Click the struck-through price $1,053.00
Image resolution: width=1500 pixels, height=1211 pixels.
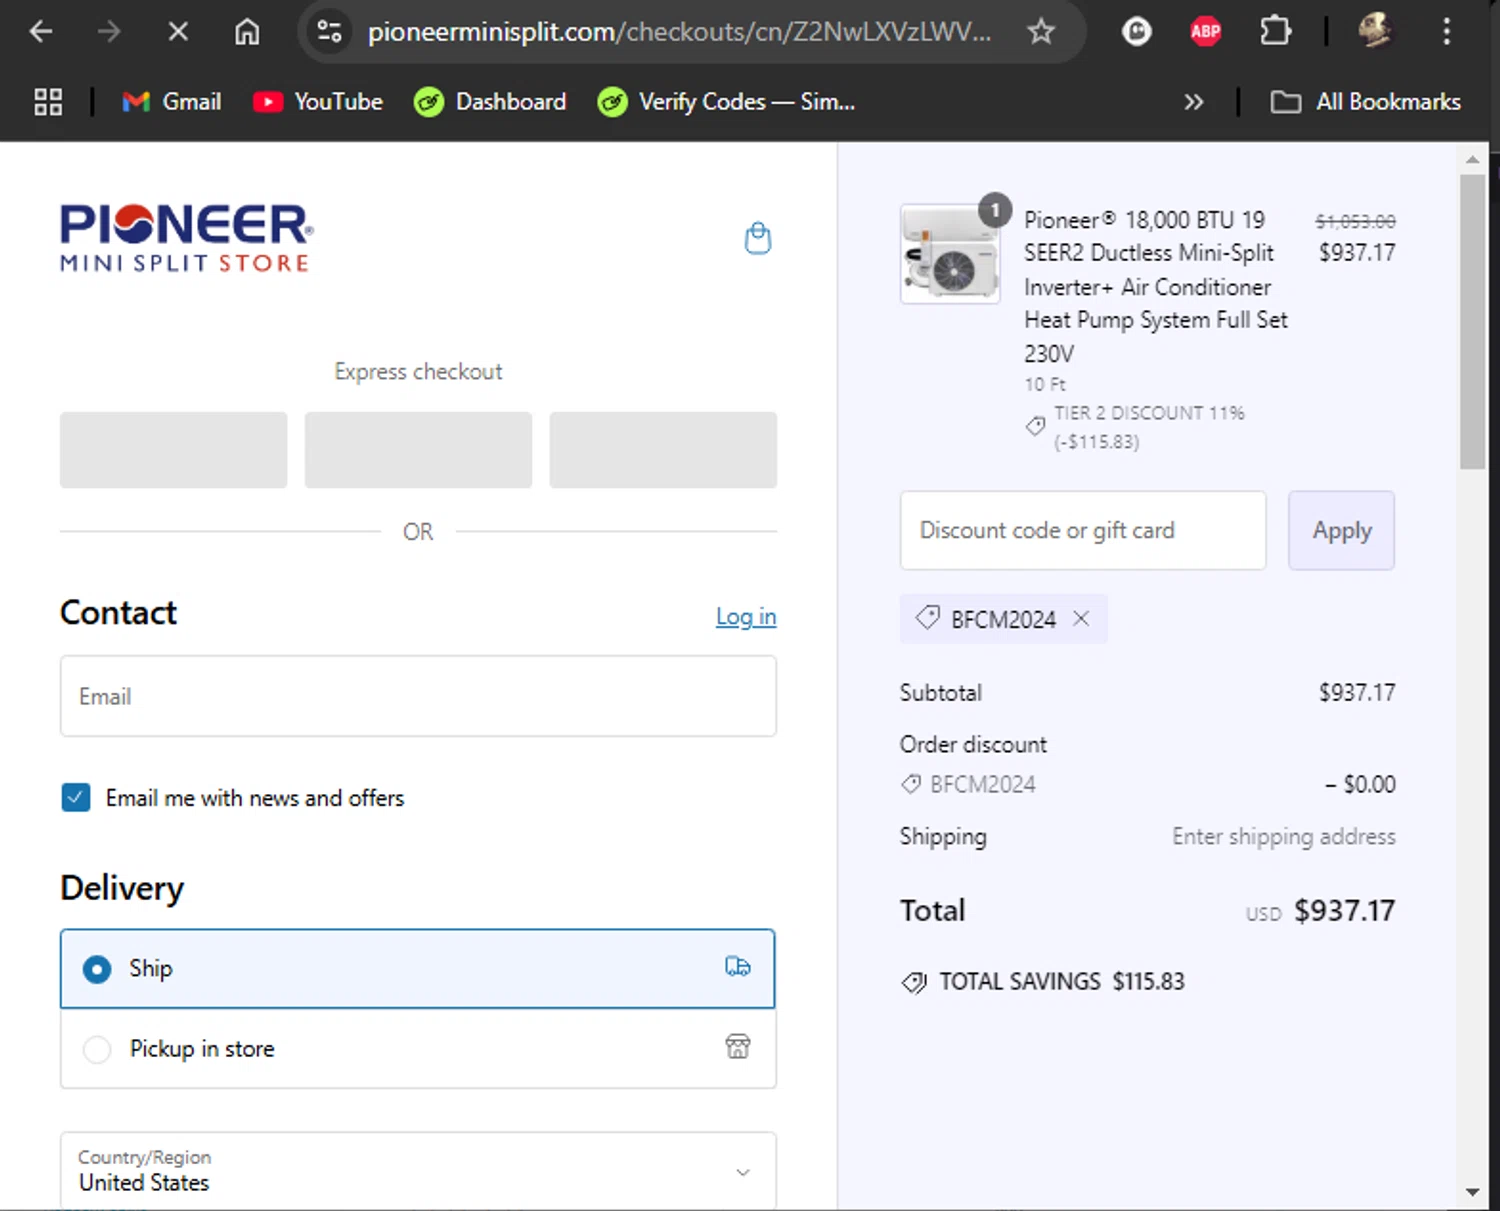(1355, 221)
